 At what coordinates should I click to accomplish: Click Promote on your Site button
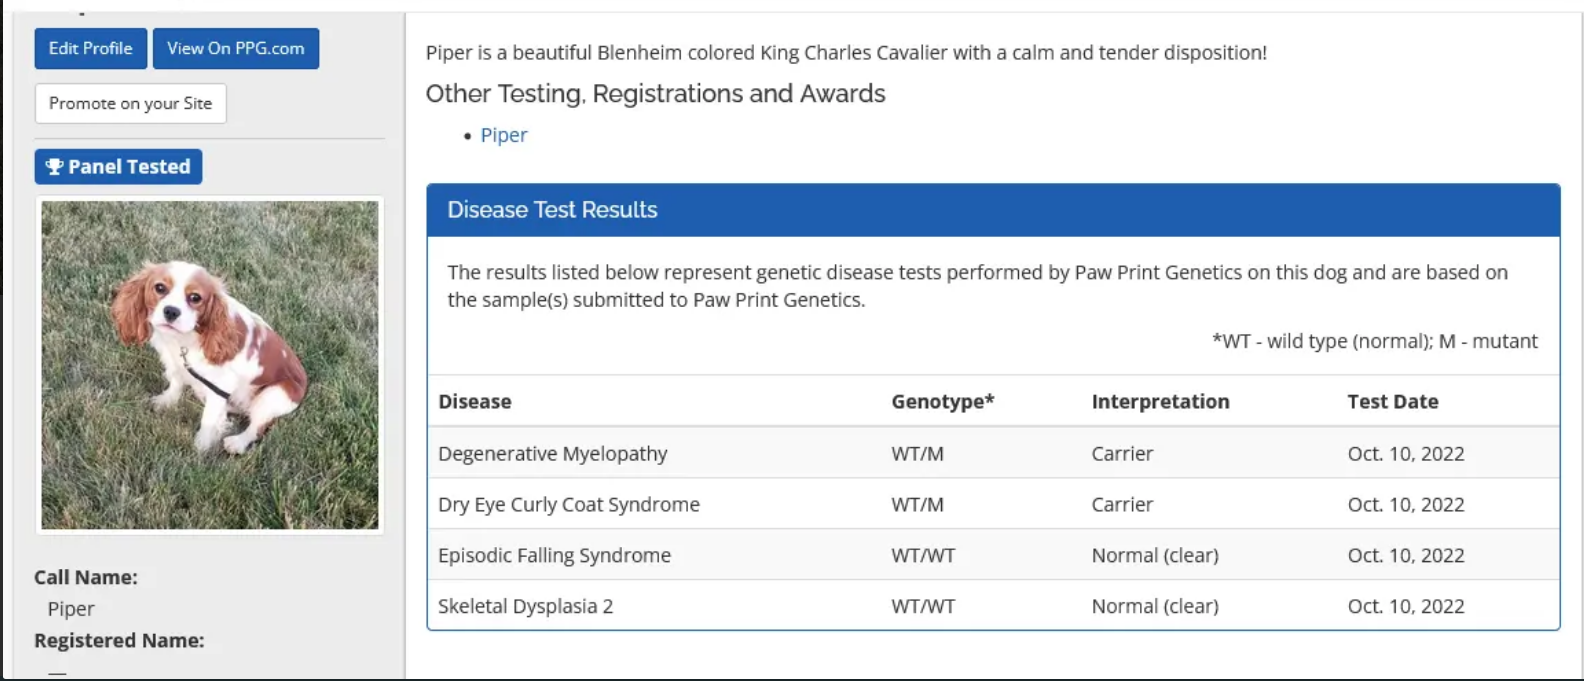tap(130, 103)
